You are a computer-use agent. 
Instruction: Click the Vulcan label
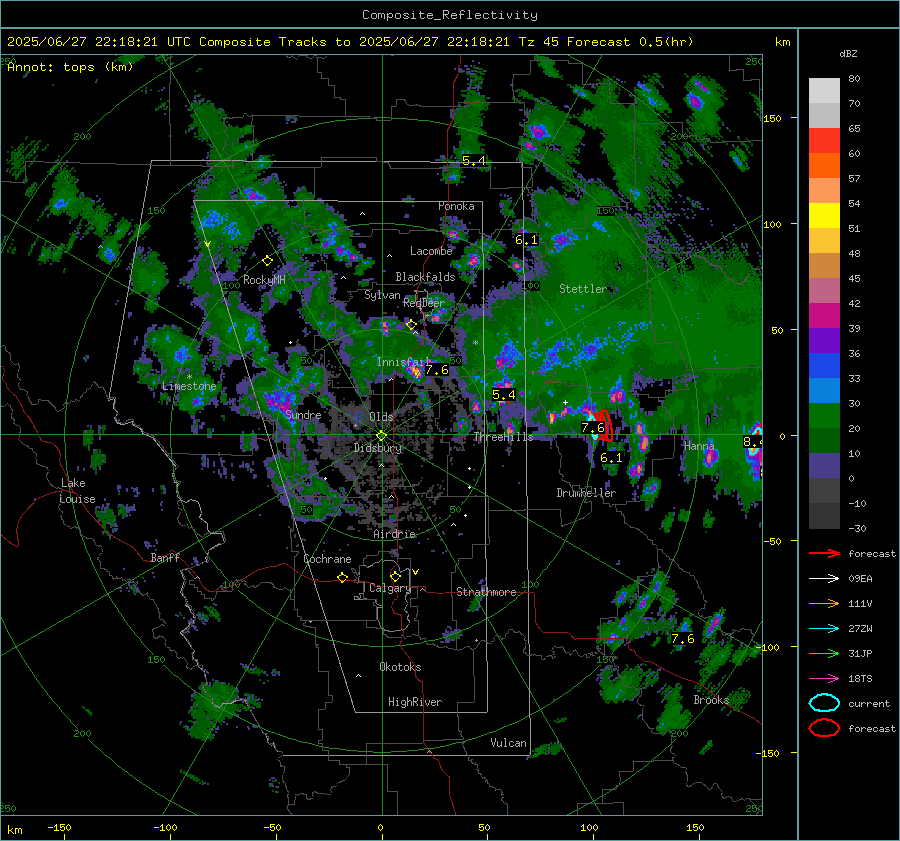[509, 743]
